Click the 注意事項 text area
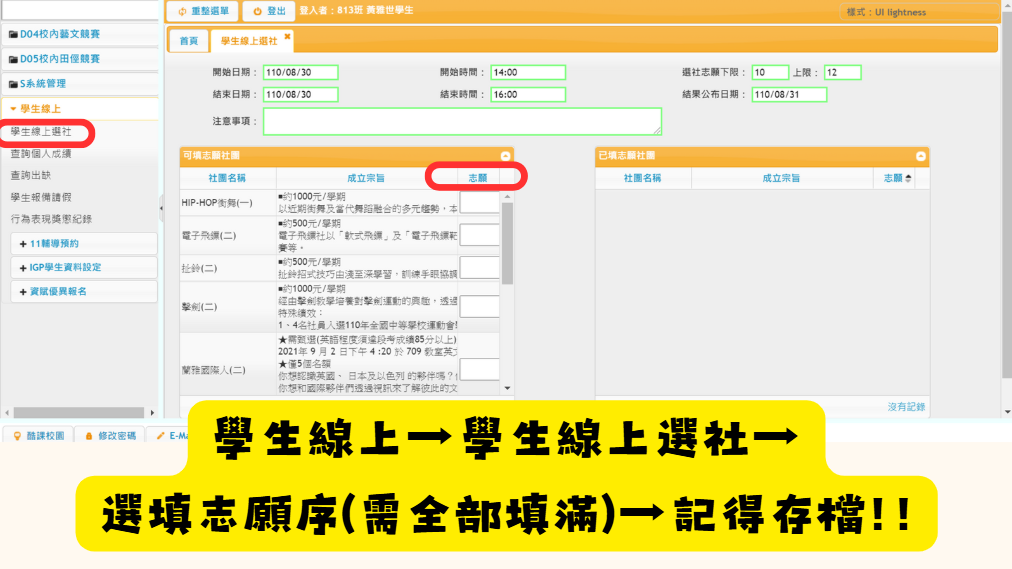The height and width of the screenshot is (569, 1012). (x=461, y=121)
